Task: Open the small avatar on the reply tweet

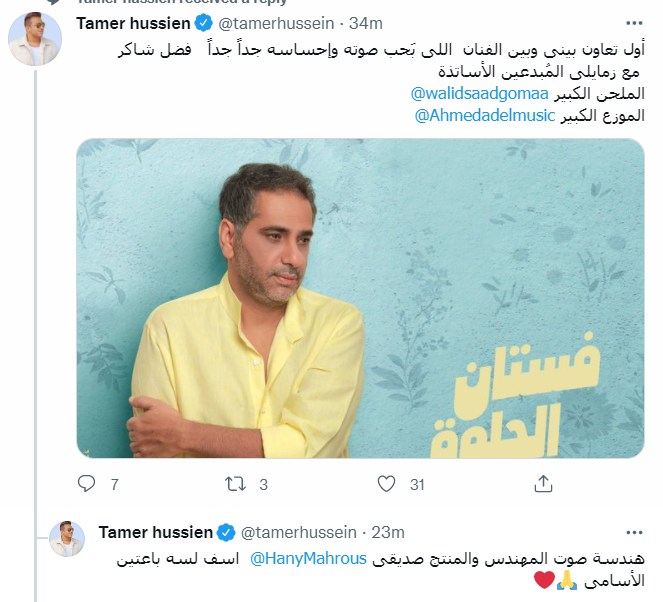Action: tap(67, 539)
